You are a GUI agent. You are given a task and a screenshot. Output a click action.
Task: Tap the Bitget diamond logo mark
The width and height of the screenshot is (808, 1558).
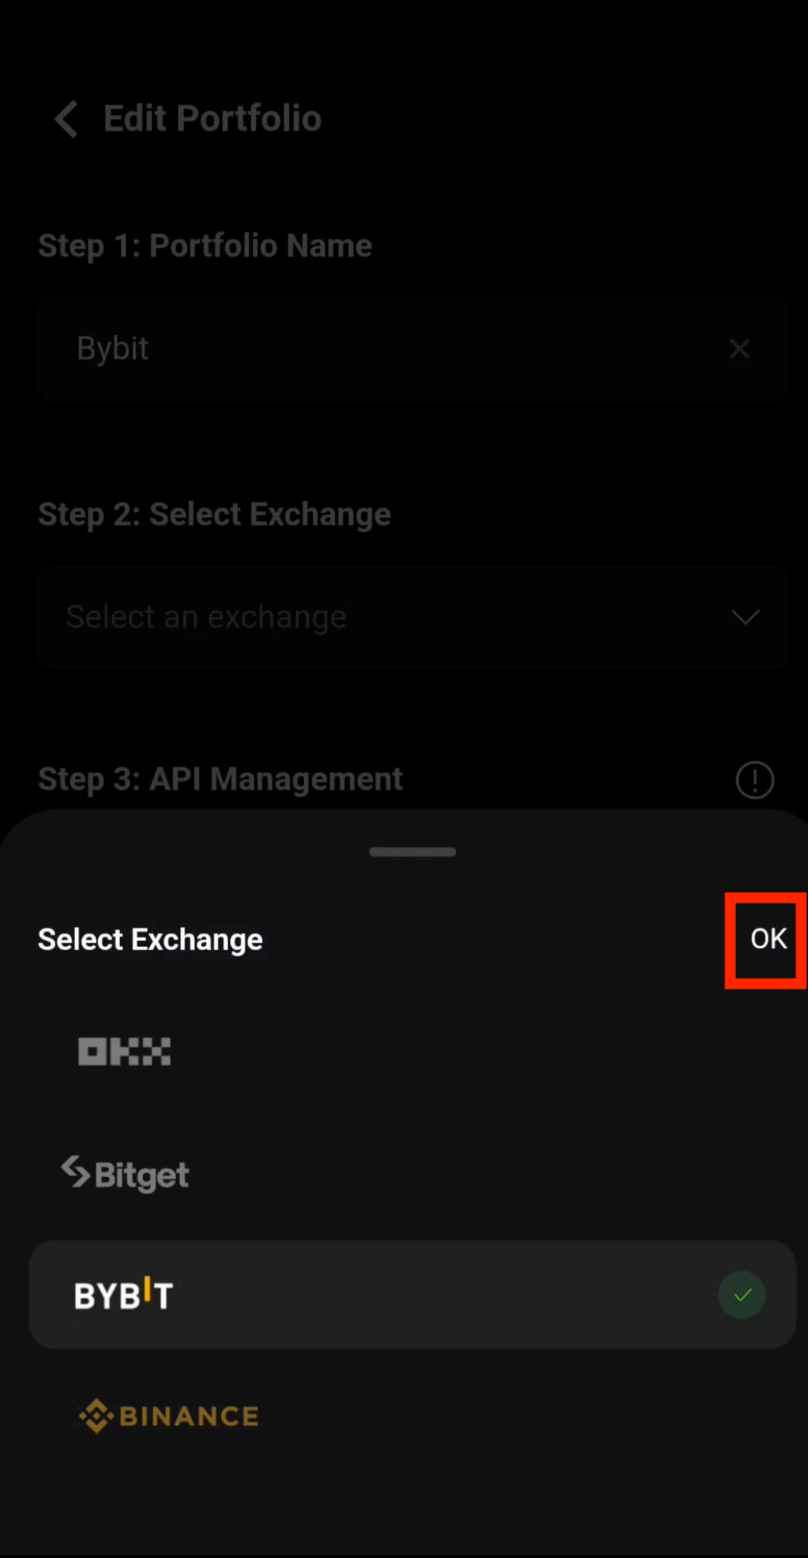75,1171
